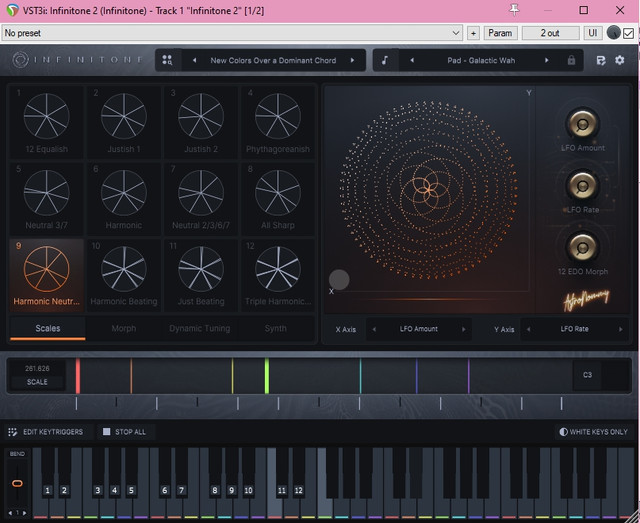Go to previous X Axis parameter
This screenshot has width=640, height=523.
373,329
